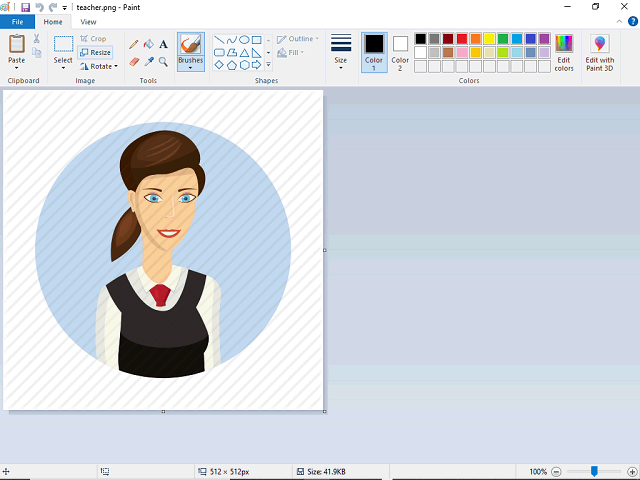The image size is (640, 480).
Task: Click the Crop button
Action: click(93, 39)
